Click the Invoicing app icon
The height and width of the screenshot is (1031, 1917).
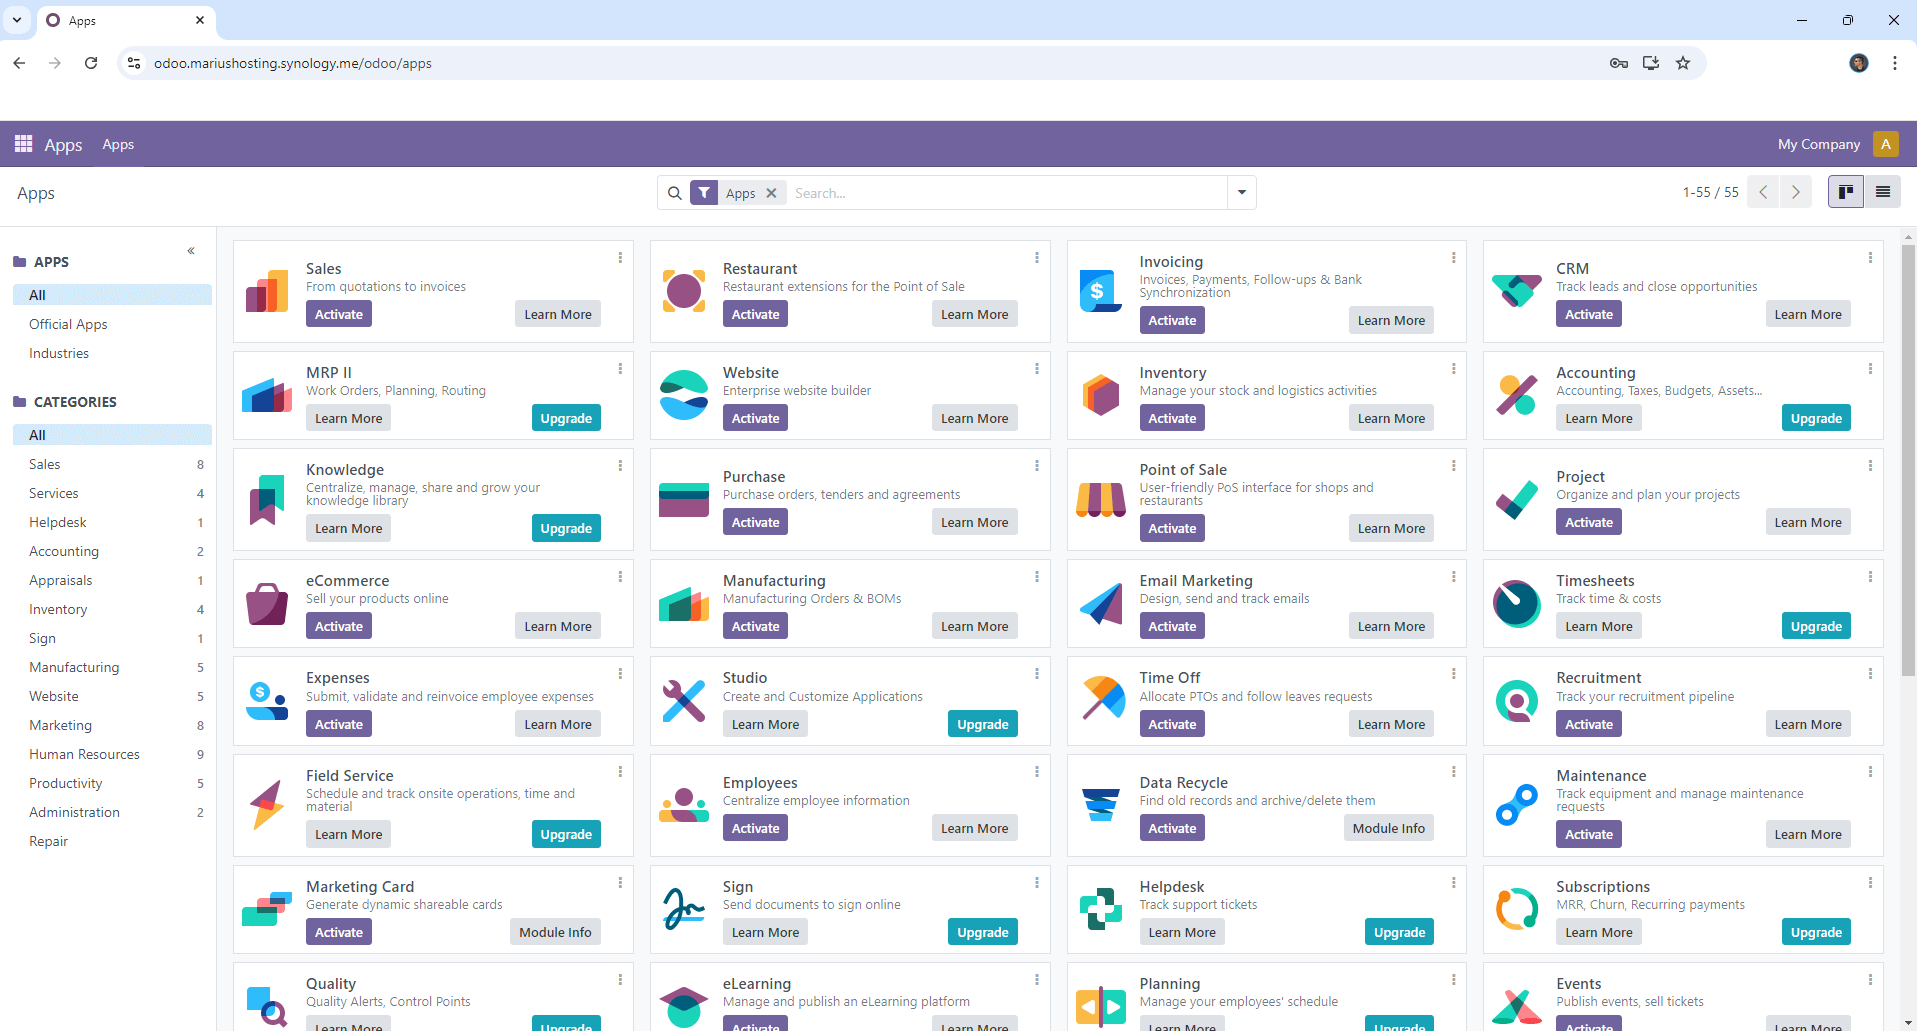1101,291
